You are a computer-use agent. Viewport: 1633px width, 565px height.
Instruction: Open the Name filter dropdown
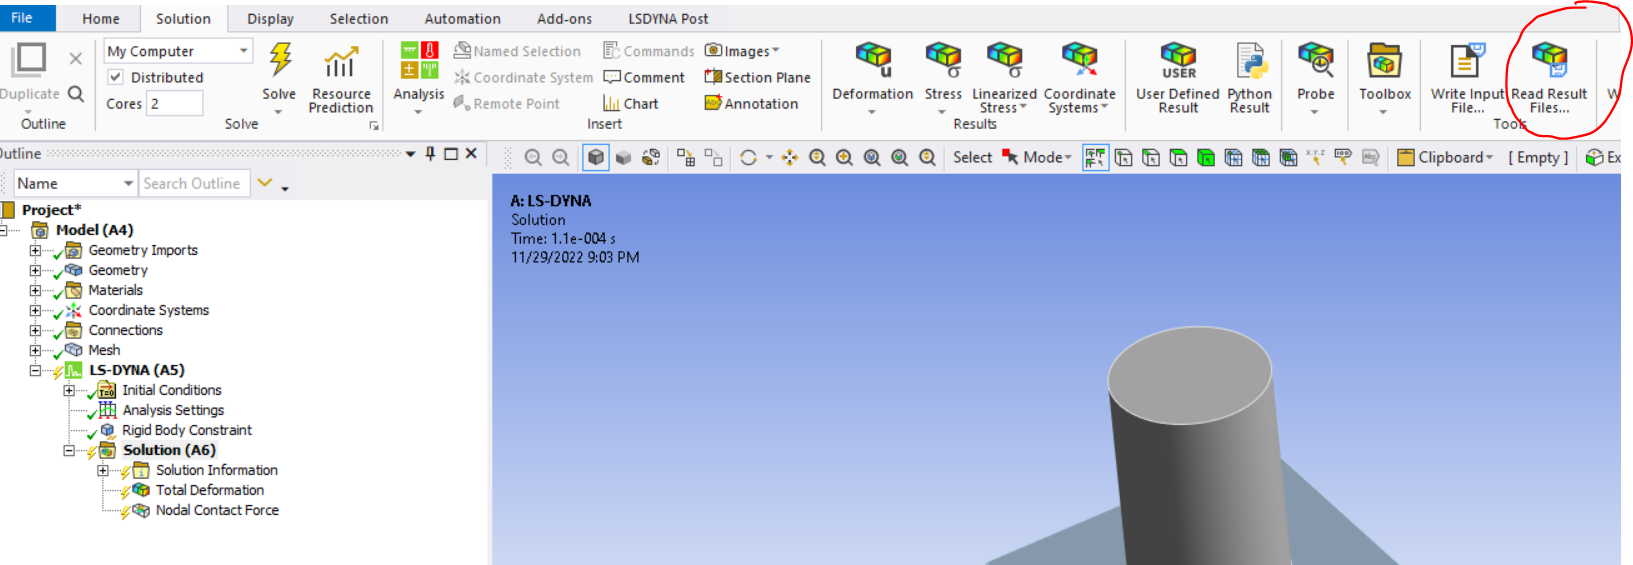[128, 183]
